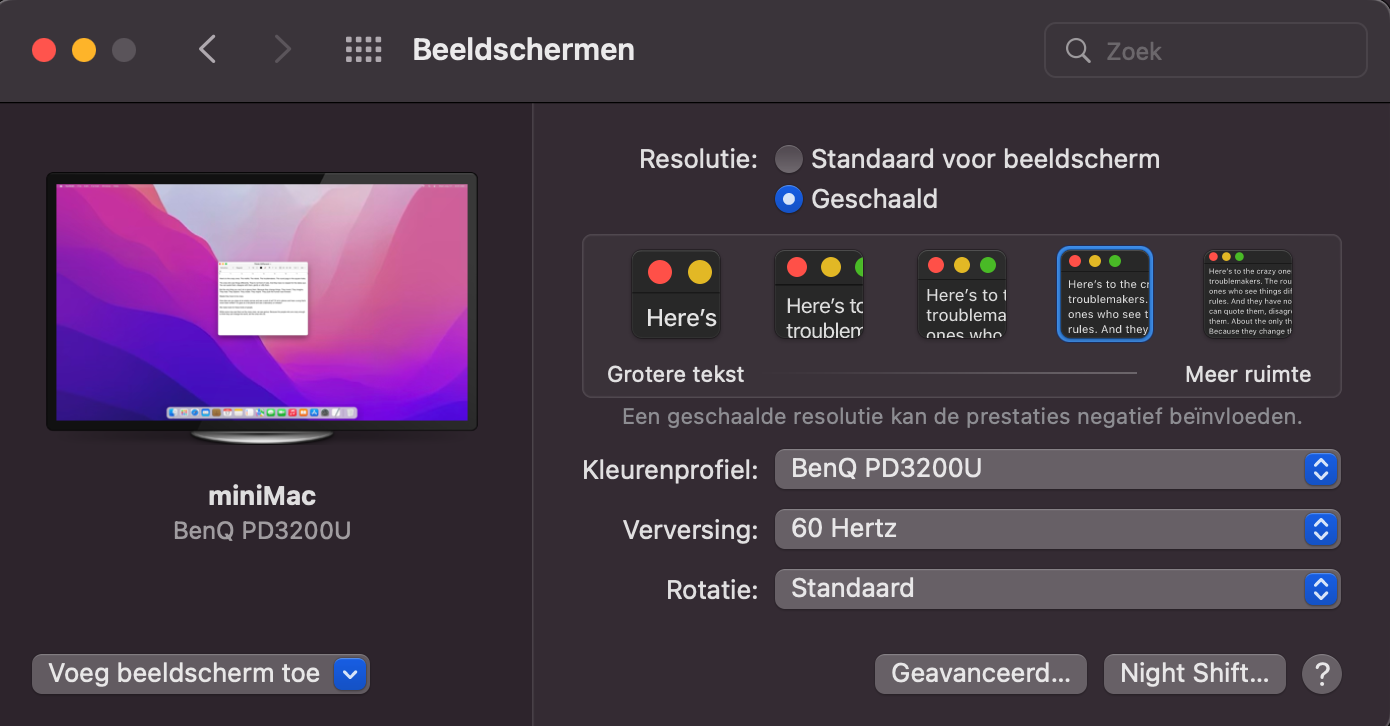1390x726 pixels.
Task: Select the largest text resolution thumbnail
Action: pos(676,294)
